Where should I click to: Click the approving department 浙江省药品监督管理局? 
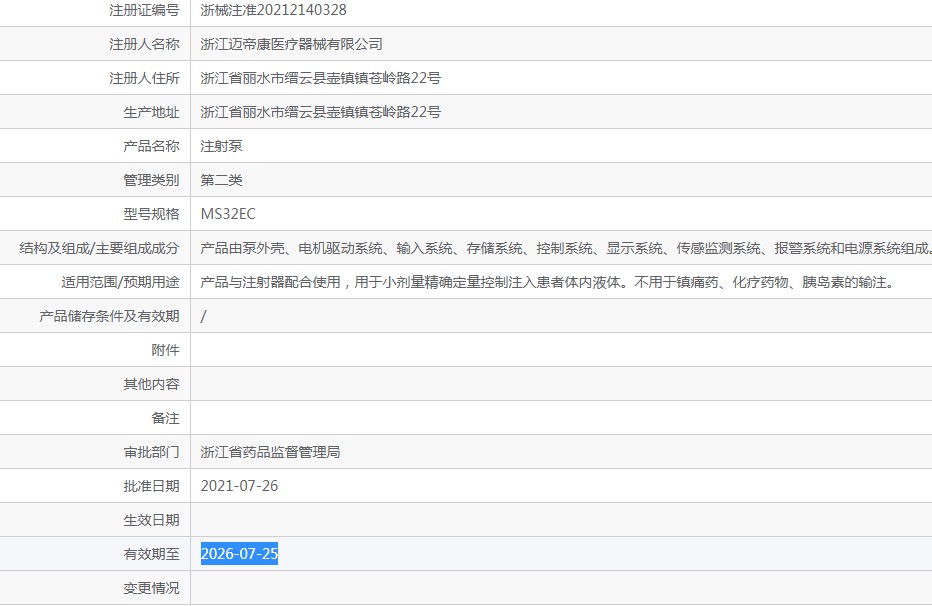coord(270,452)
